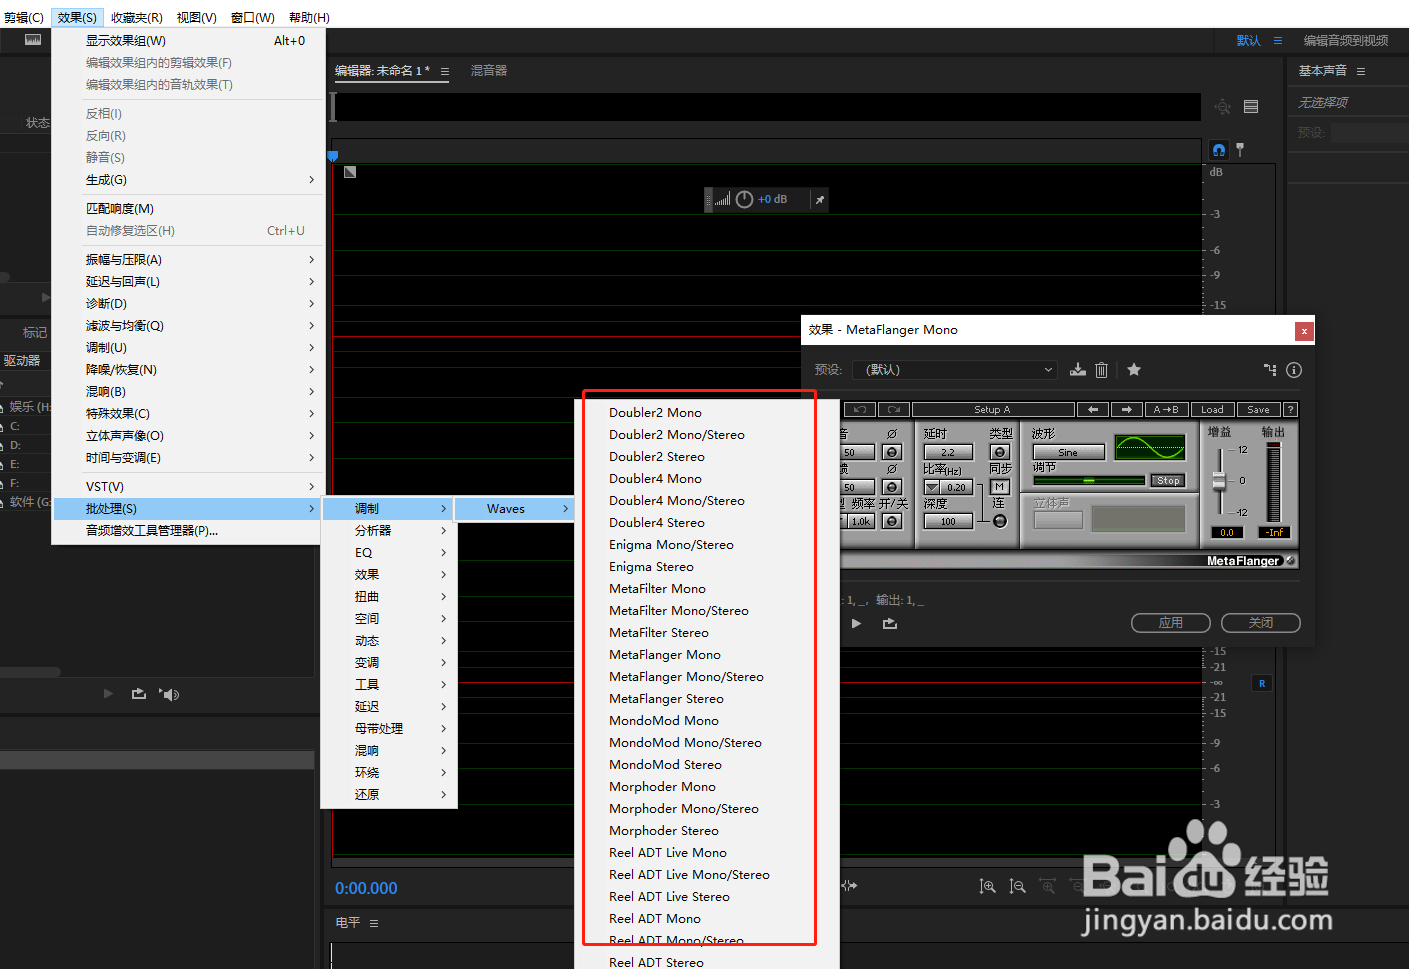Expand the 振幅与压限 submenu
This screenshot has width=1409, height=969.
(x=189, y=260)
